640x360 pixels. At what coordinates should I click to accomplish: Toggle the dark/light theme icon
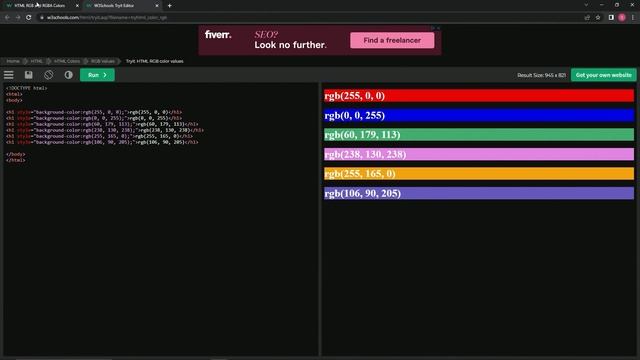(x=69, y=75)
